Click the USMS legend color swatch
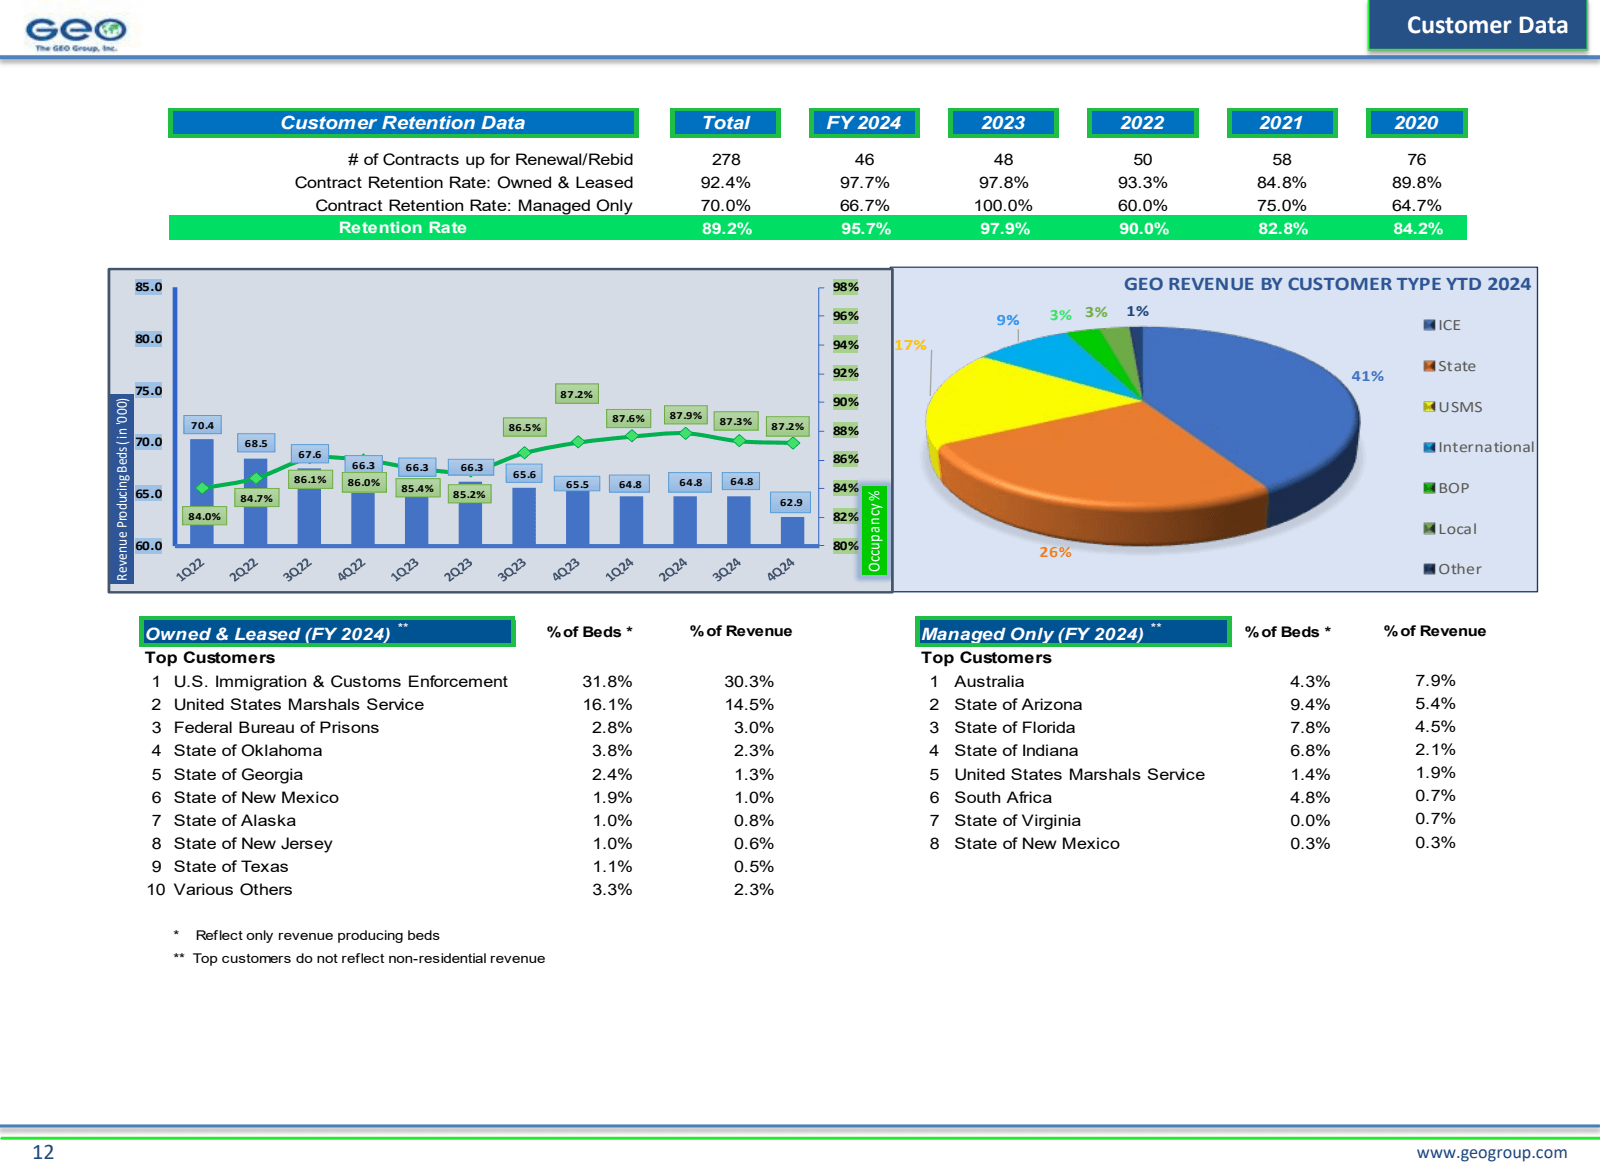 point(1429,407)
